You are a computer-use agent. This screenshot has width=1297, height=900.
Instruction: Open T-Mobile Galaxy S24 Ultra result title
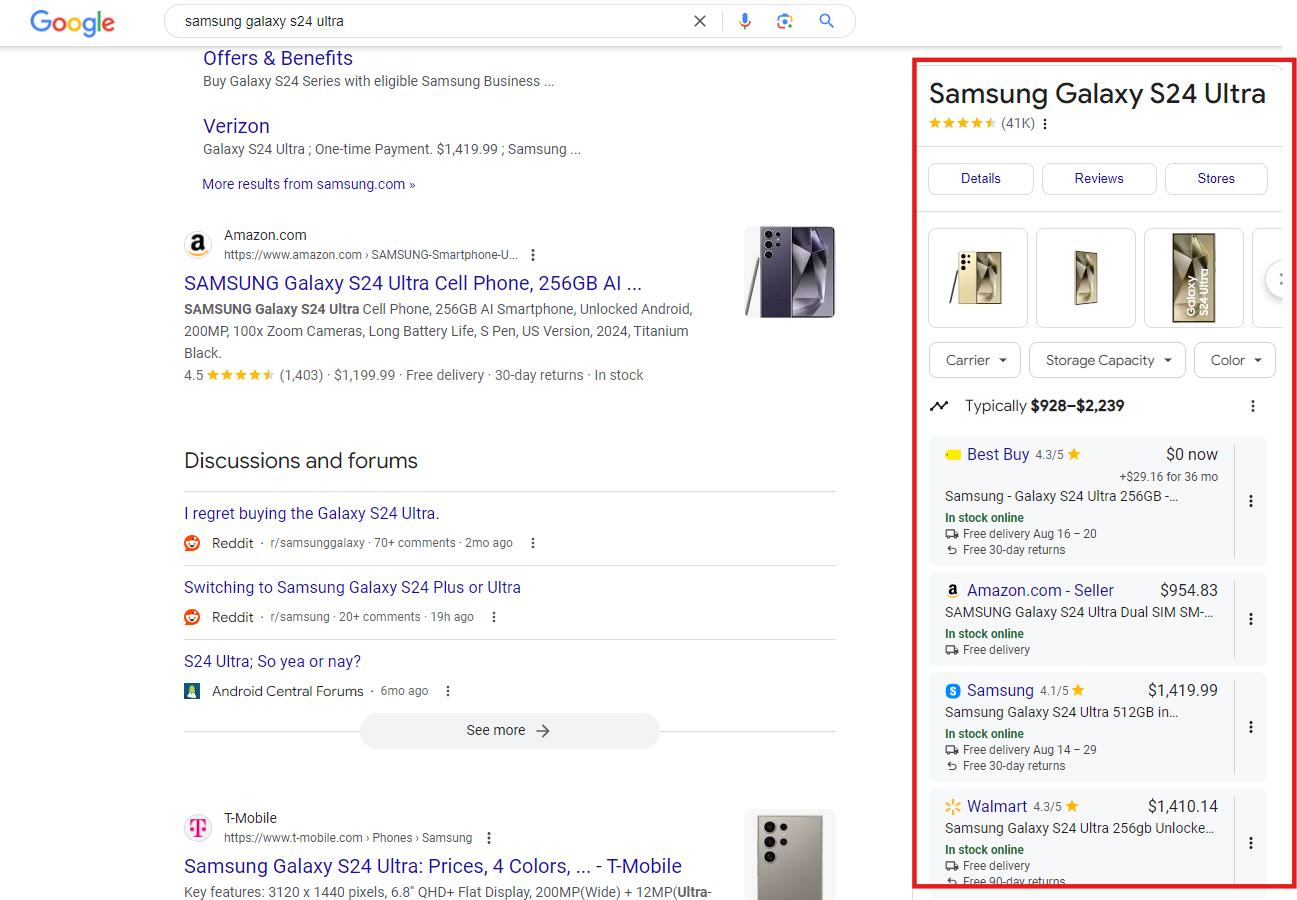click(x=433, y=866)
